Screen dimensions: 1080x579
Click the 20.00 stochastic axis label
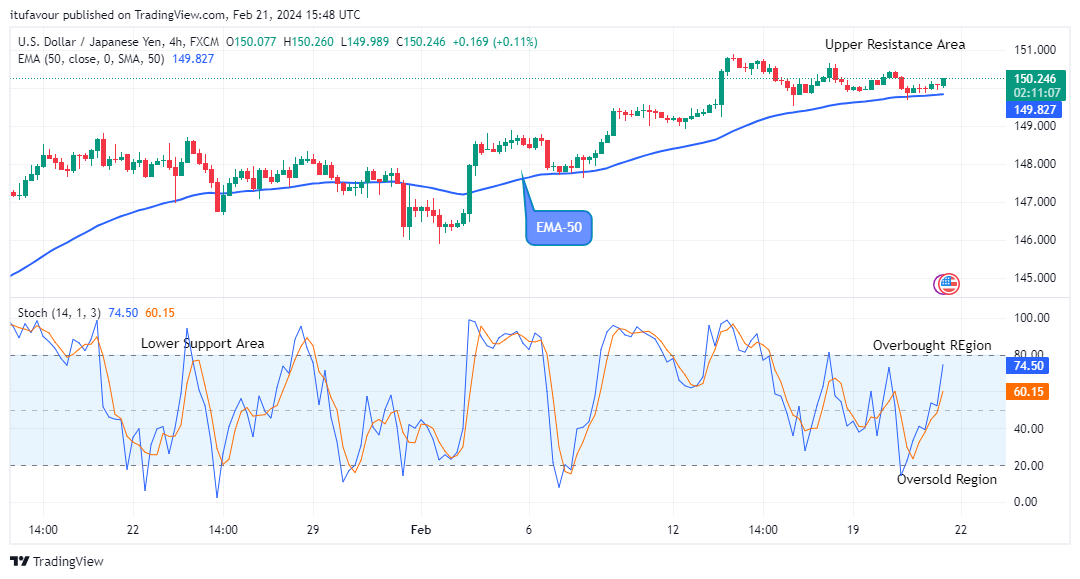(x=1028, y=465)
